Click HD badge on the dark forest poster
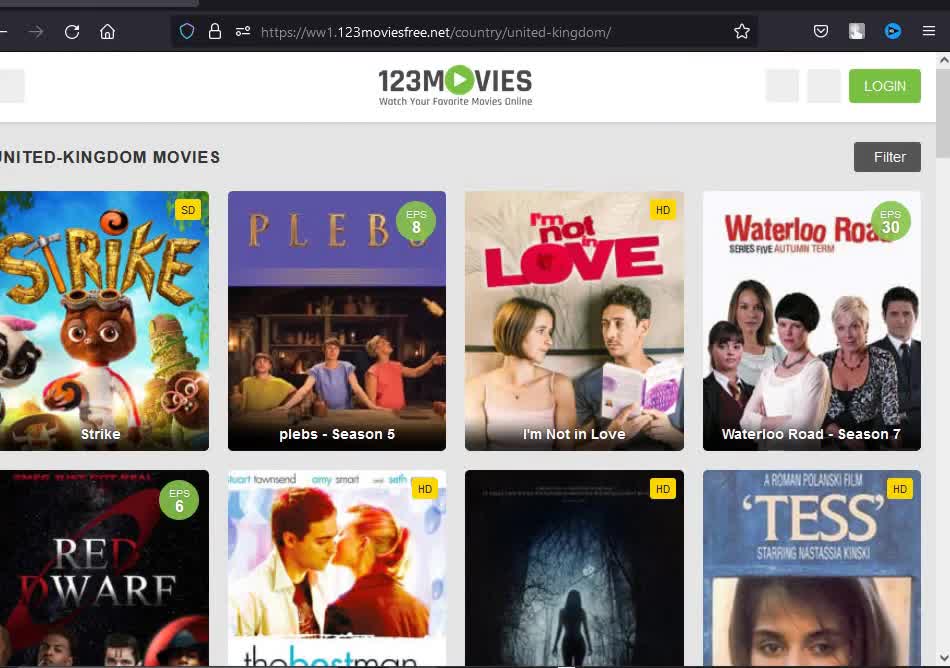Screen dimensions: 950x668 coord(663,489)
